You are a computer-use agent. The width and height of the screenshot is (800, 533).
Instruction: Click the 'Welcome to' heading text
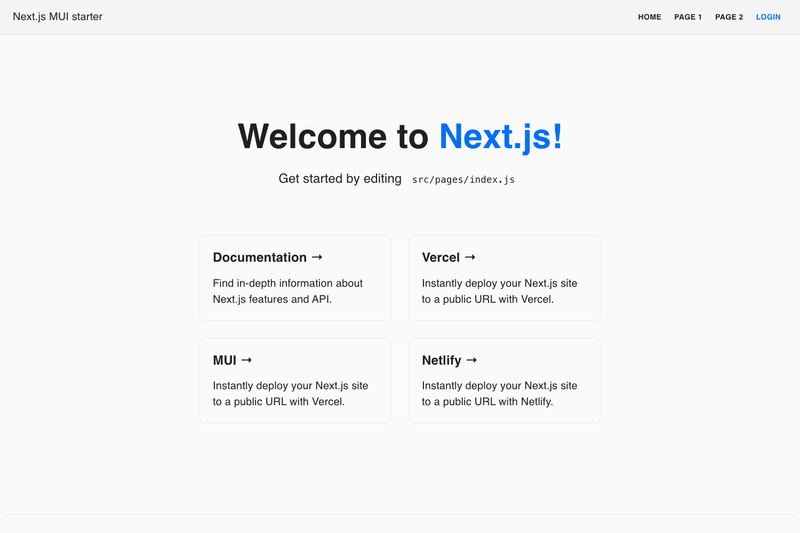click(333, 136)
